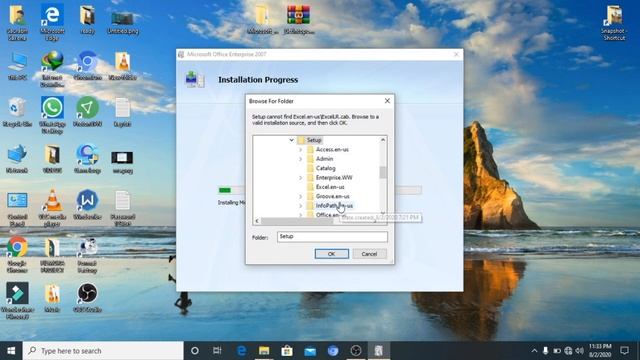The image size is (640, 360).
Task: Select the Enterprise.WW folder
Action: [x=334, y=178]
